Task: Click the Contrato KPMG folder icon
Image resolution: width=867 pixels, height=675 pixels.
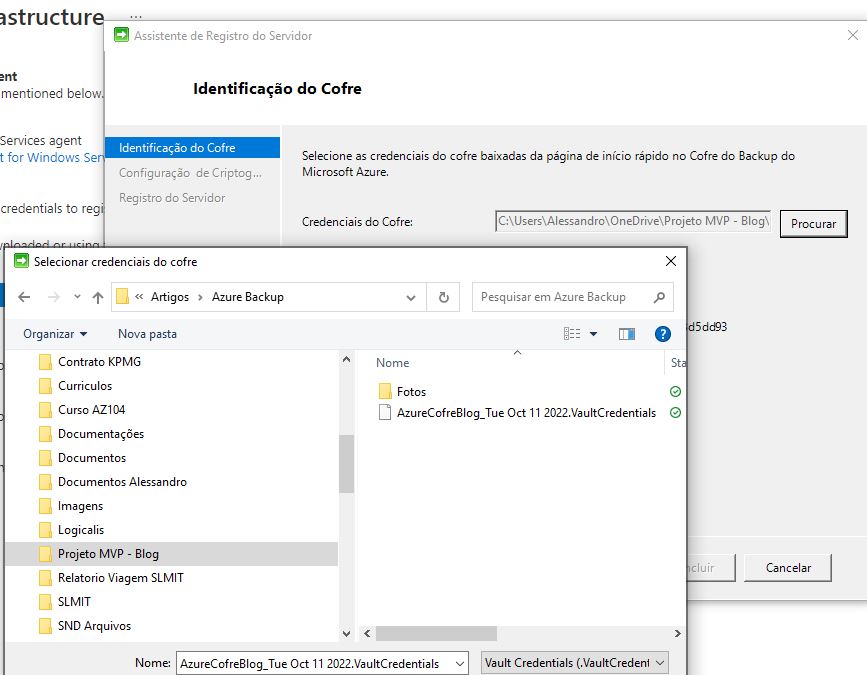Action: point(46,362)
